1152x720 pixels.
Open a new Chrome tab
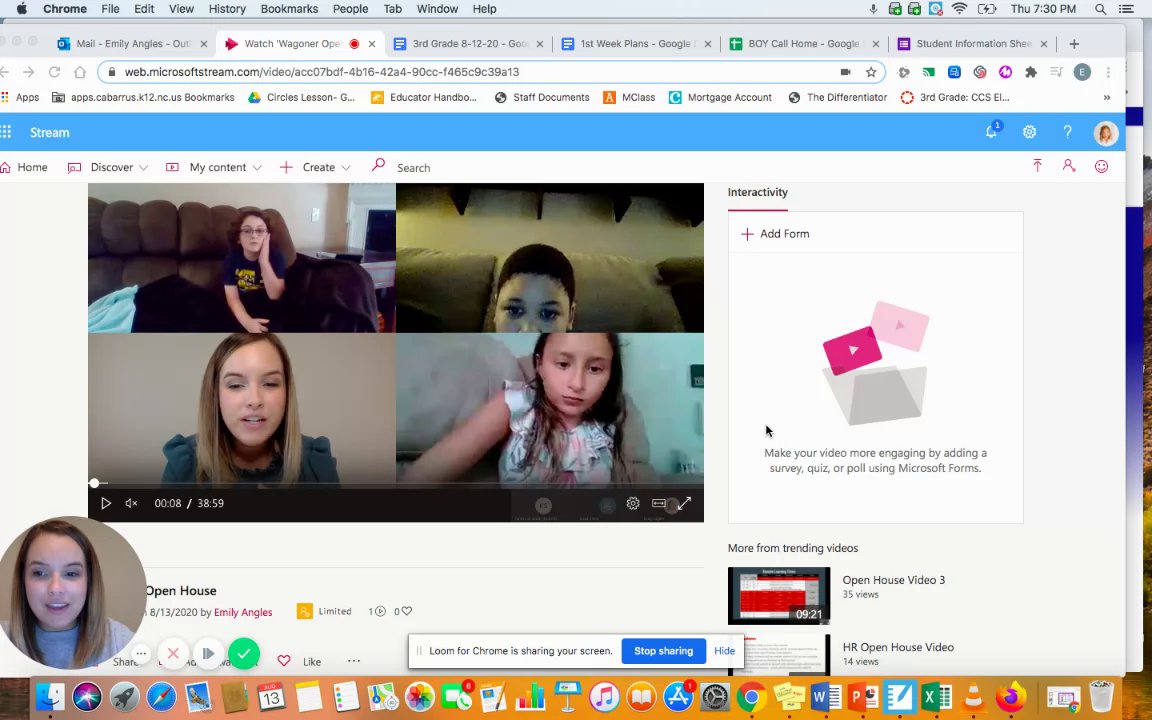(1074, 44)
